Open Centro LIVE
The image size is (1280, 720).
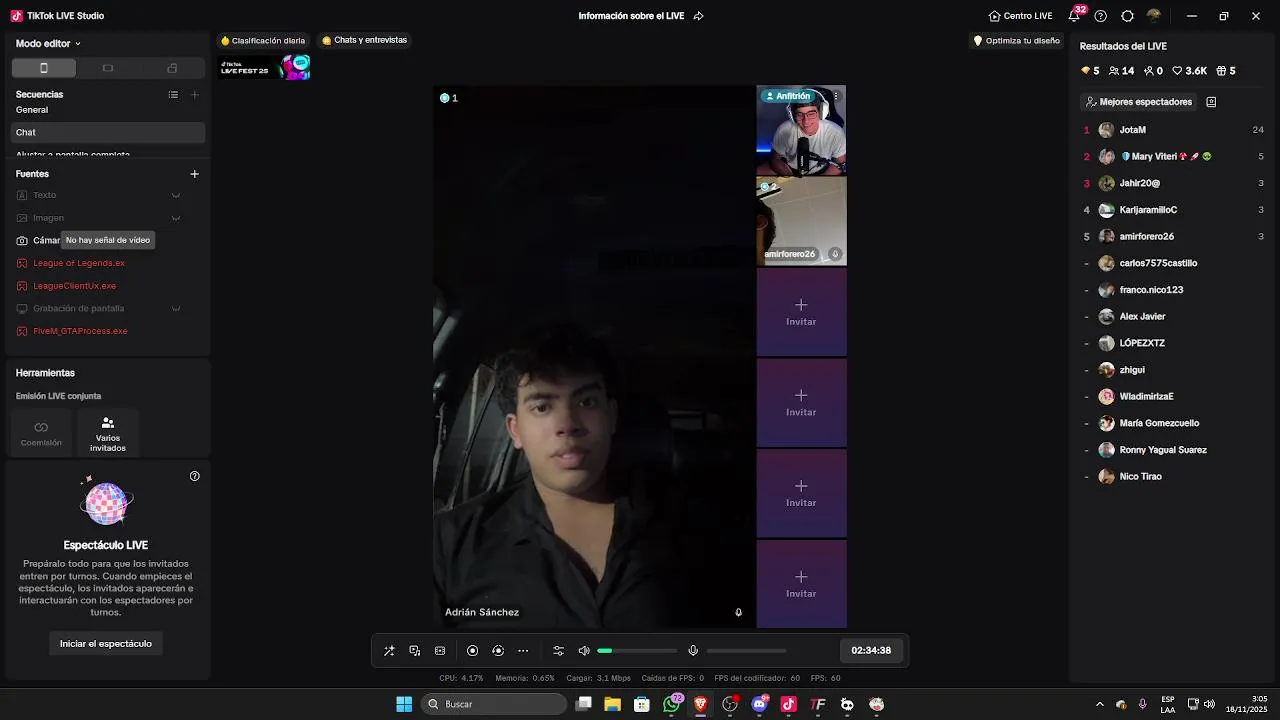tap(1021, 16)
